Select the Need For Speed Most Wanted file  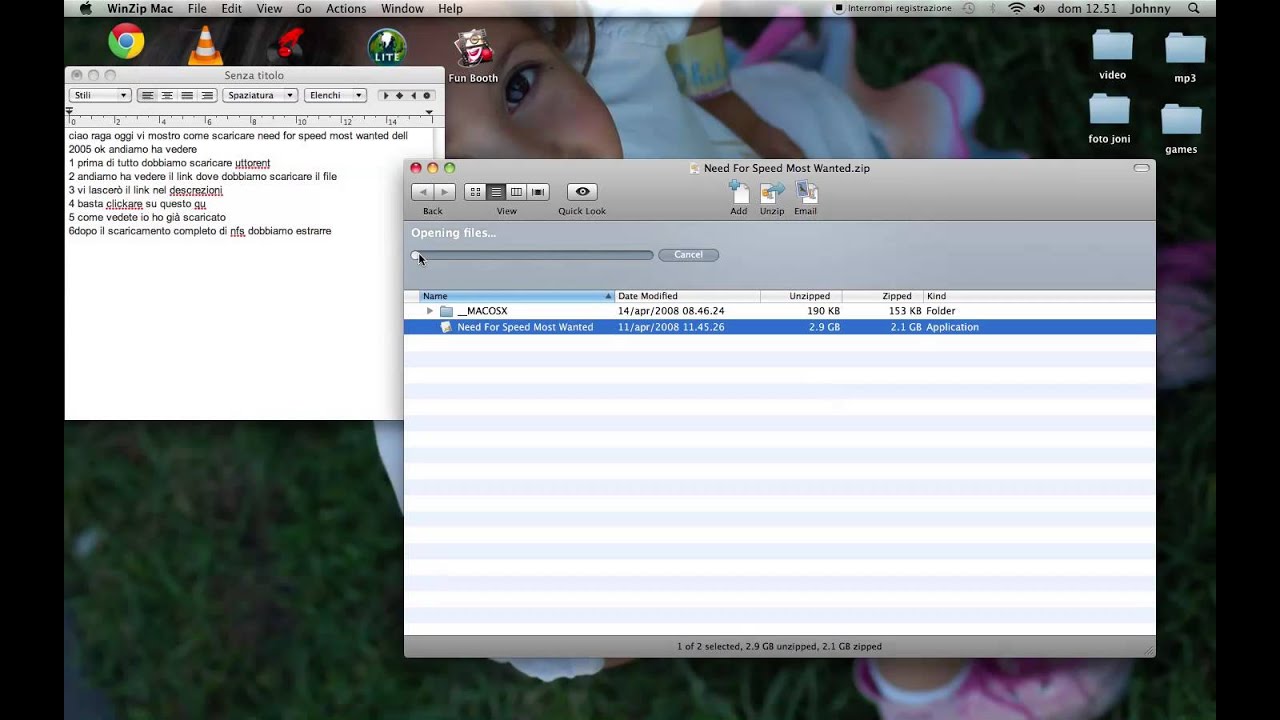click(x=779, y=327)
